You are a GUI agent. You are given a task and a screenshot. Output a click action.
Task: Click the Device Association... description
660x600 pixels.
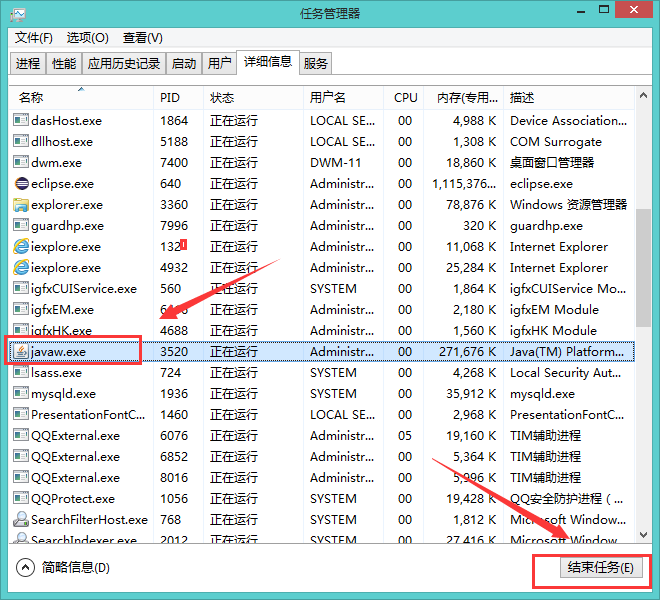coord(568,121)
